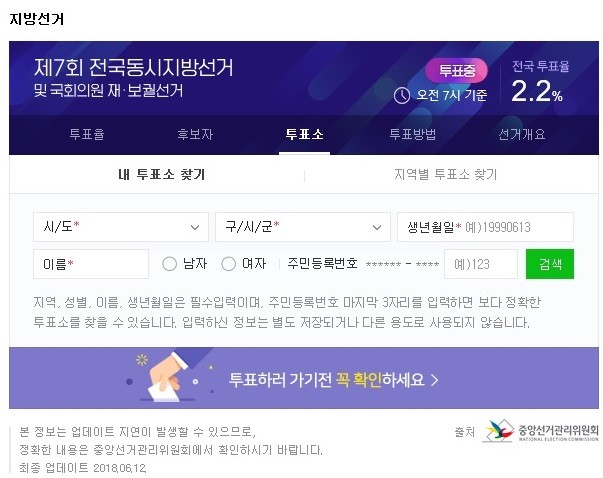Open the 선거개요 tab
The image size is (603, 478).
(521, 134)
